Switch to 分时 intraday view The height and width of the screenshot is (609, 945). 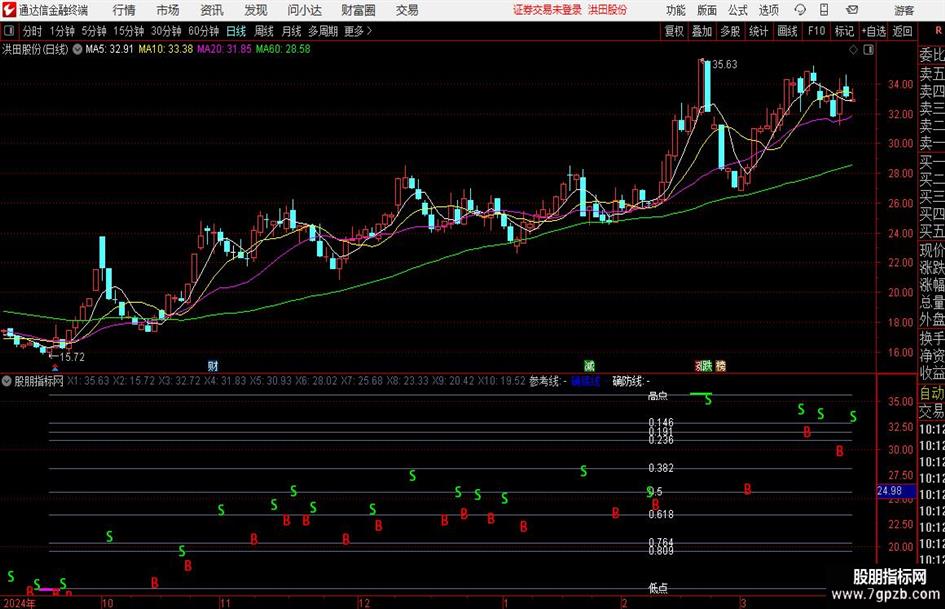click(33, 31)
